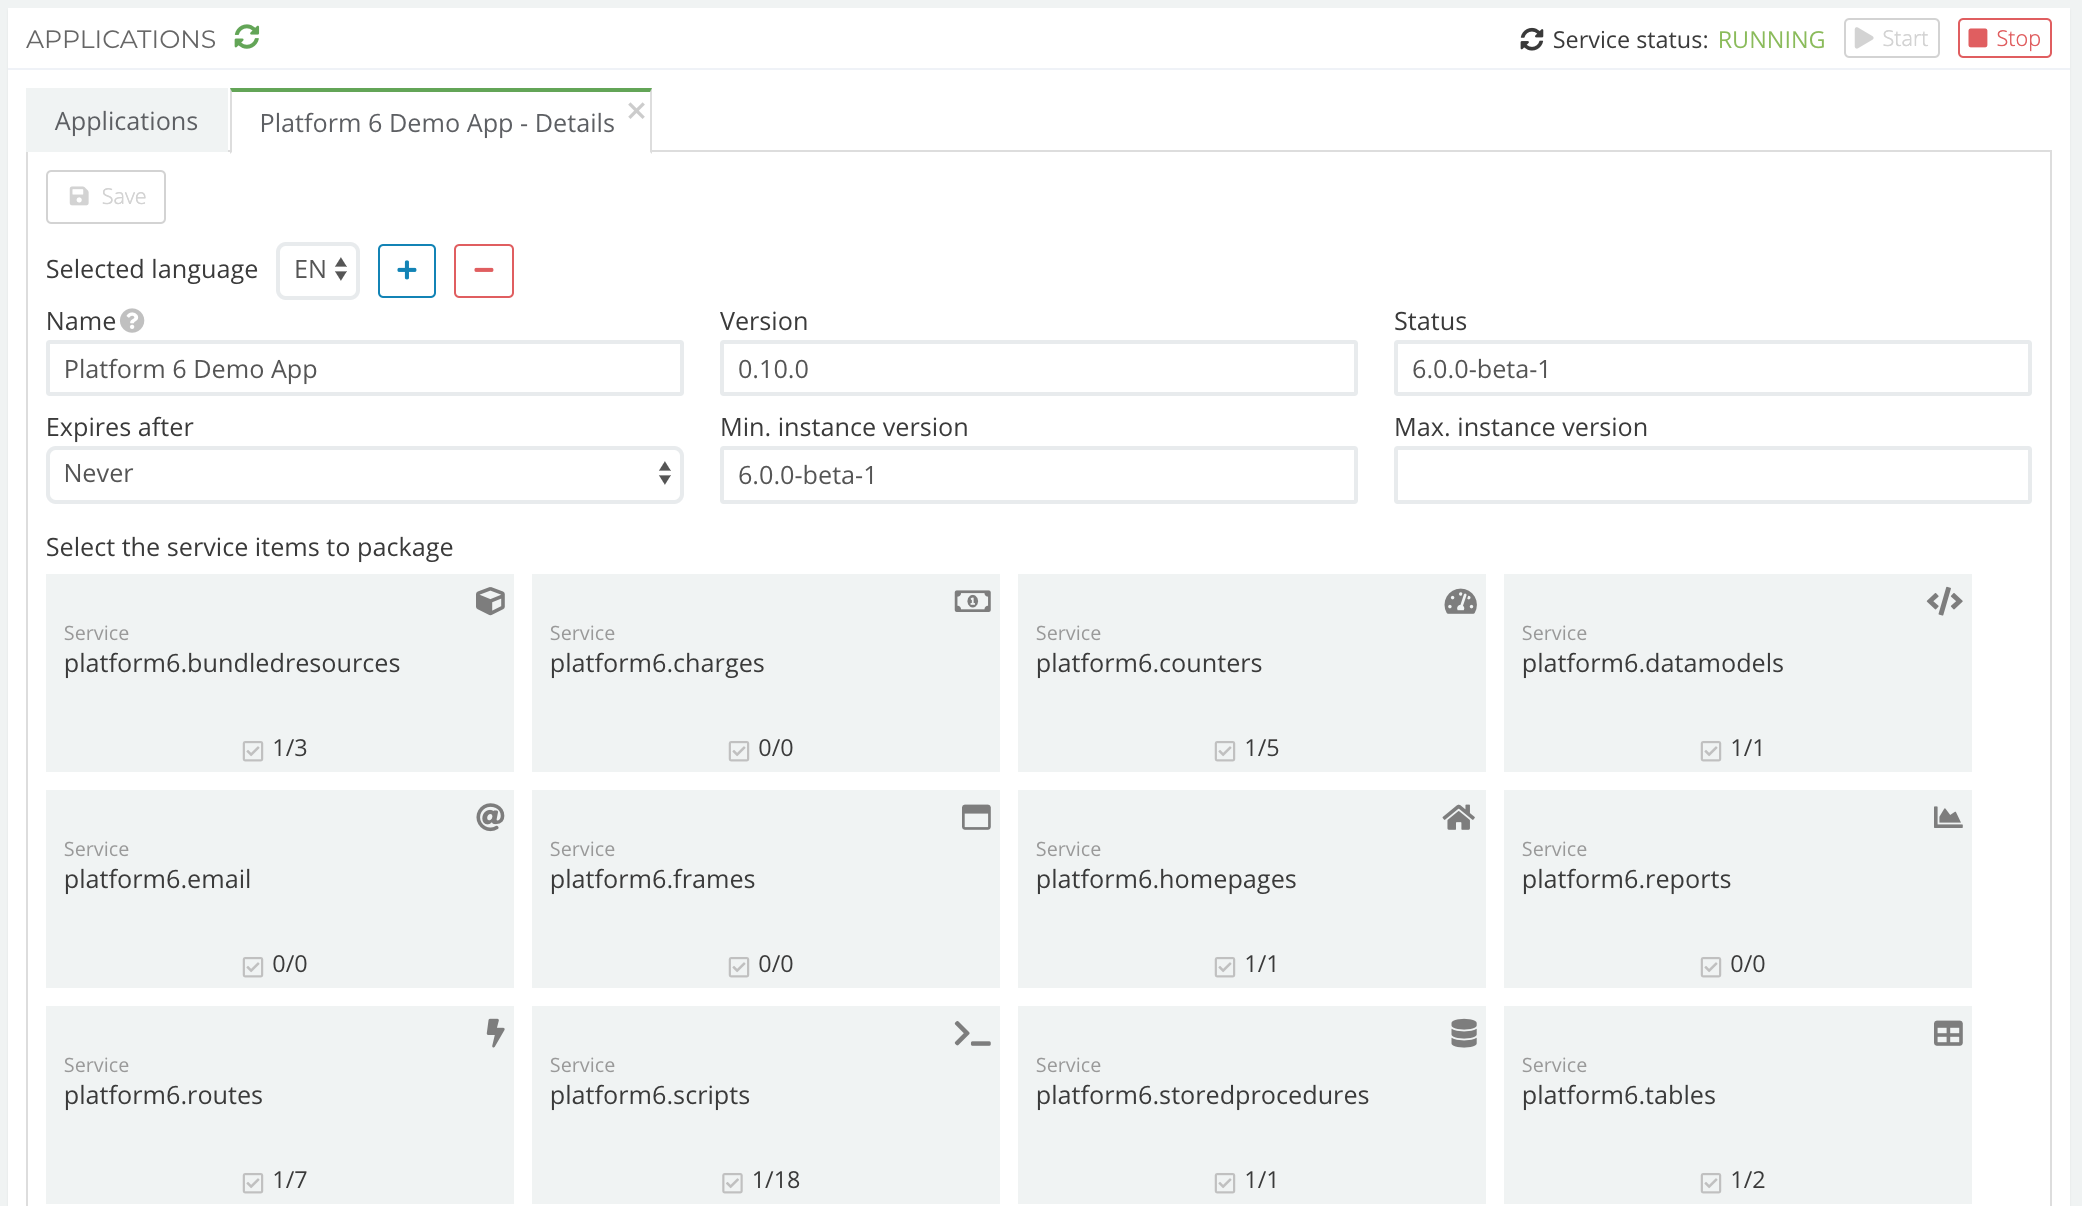Click the charges service dollar icon
Viewport: 2082px width, 1206px height.
[973, 602]
